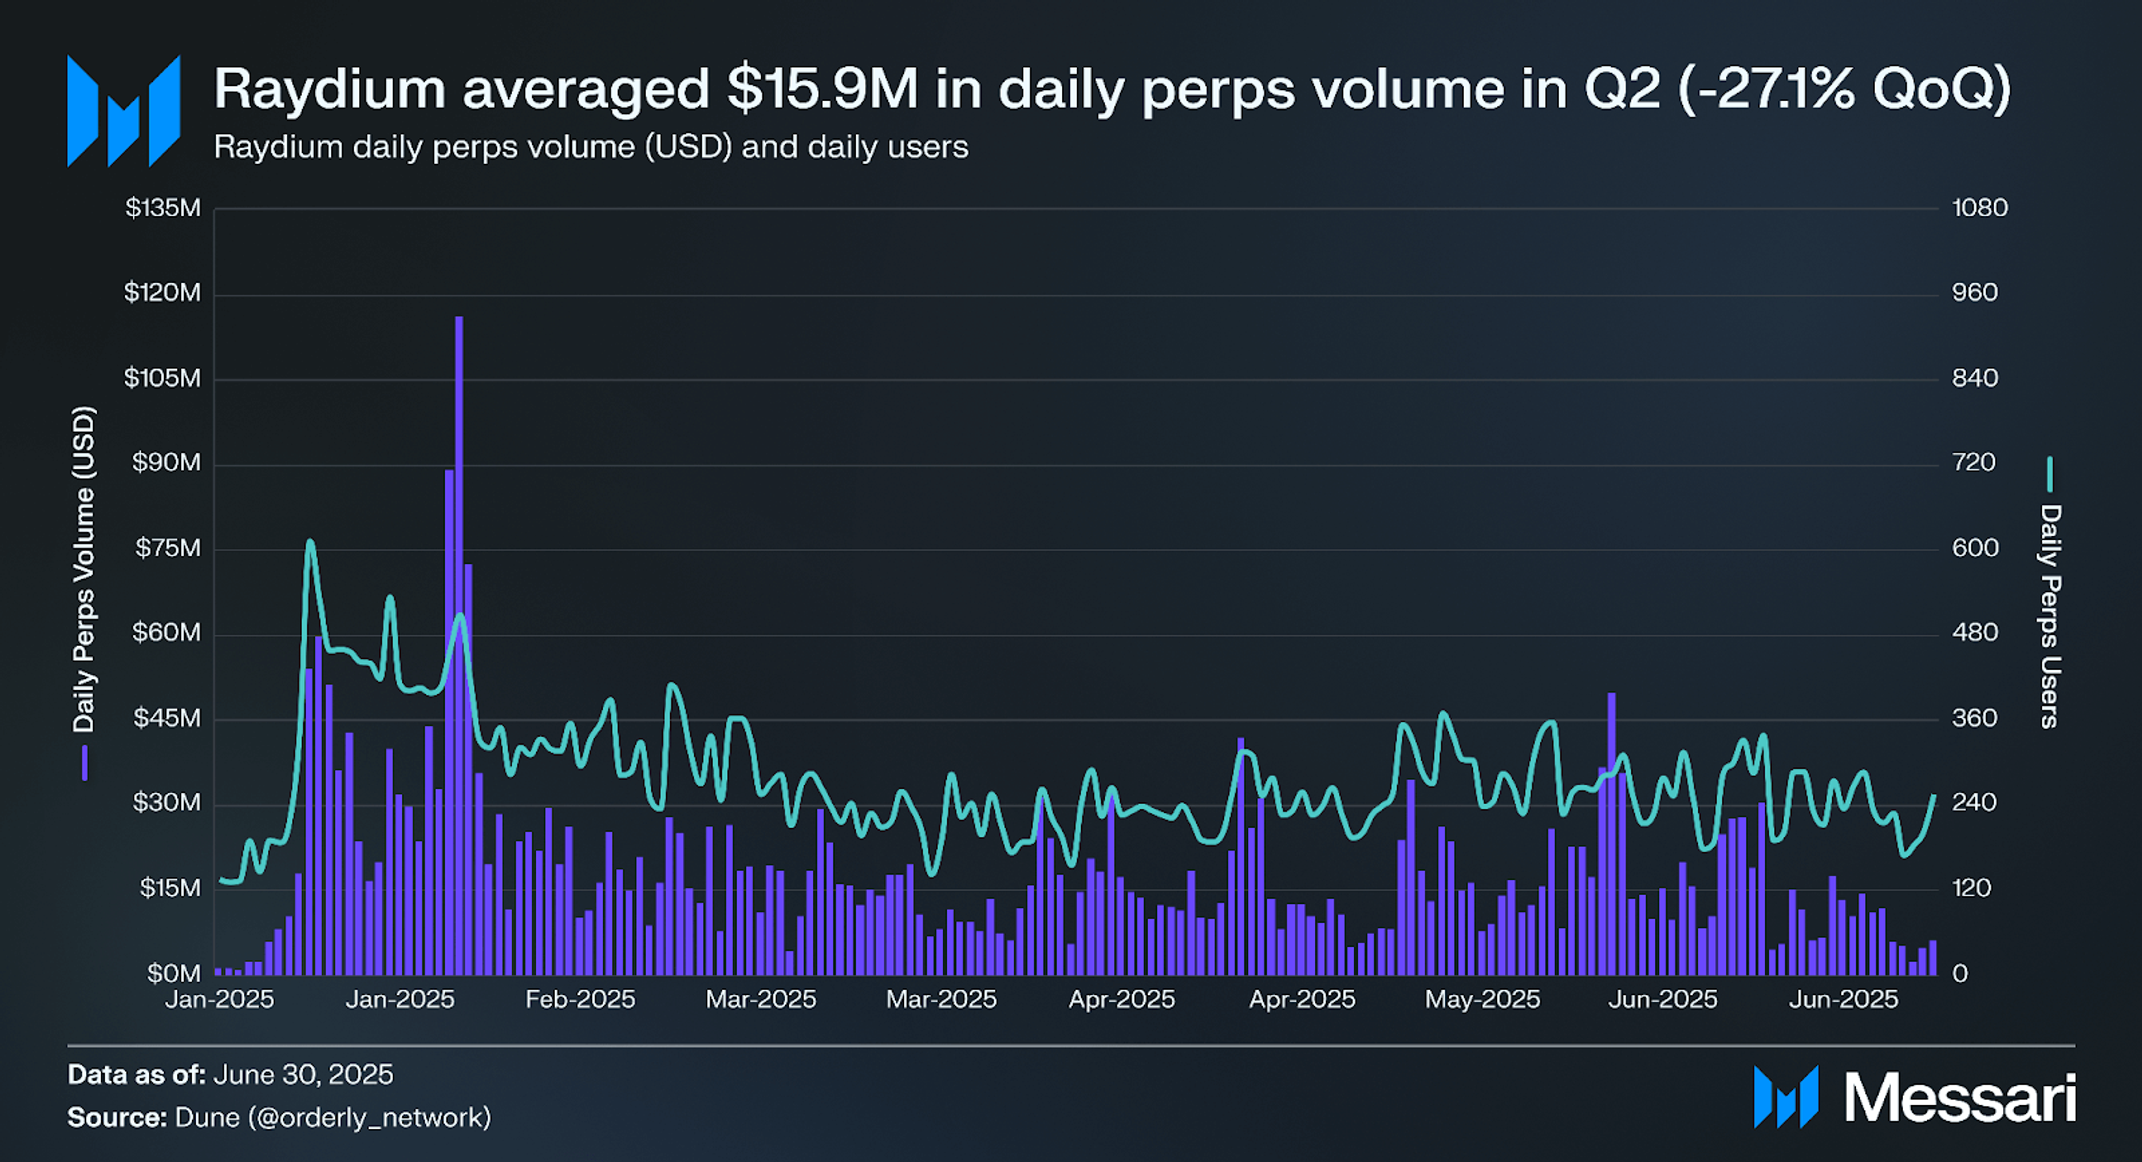2142x1162 pixels.
Task: Click the $0M label at left axis bottom
Action: click(x=174, y=974)
